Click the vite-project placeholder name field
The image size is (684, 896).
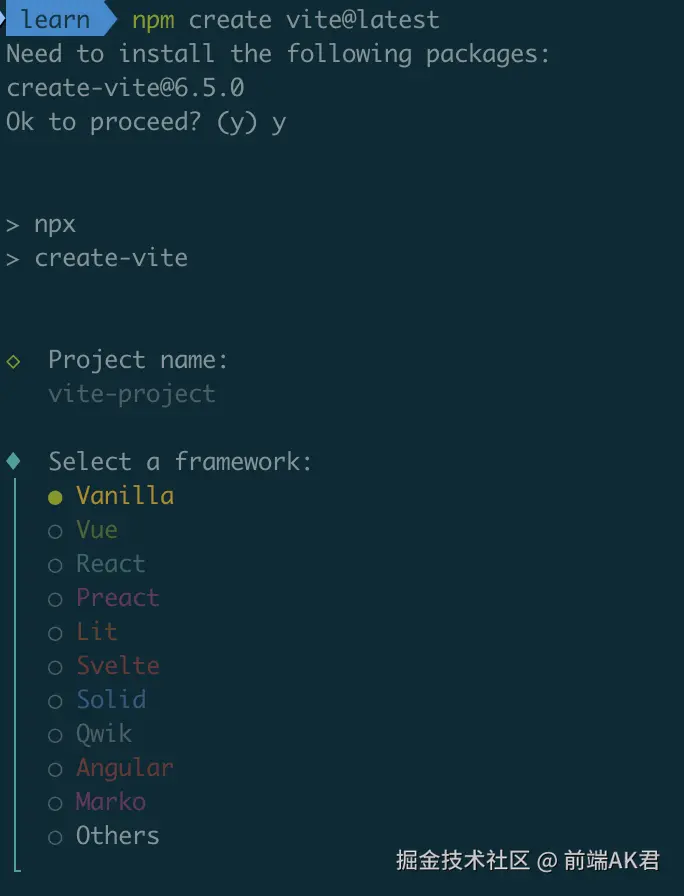(x=131, y=394)
